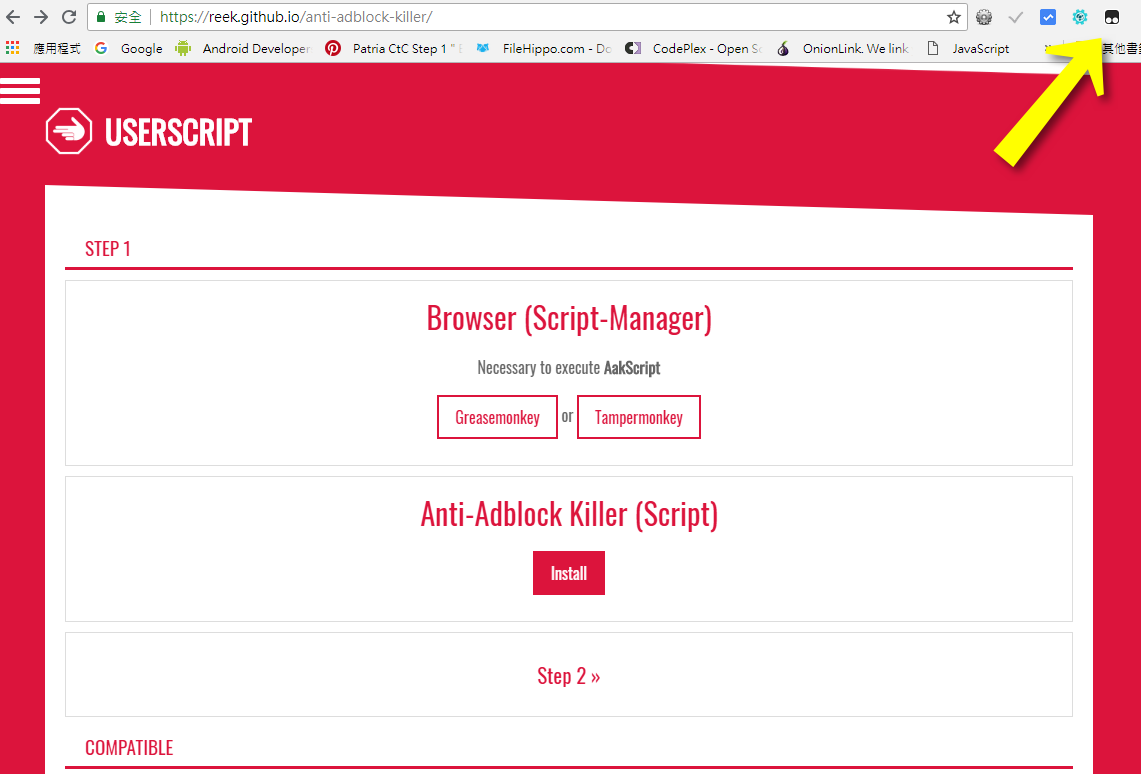Screen dimensions: 1141x774
Task: Click the 安全 secure label
Action: pos(128,17)
